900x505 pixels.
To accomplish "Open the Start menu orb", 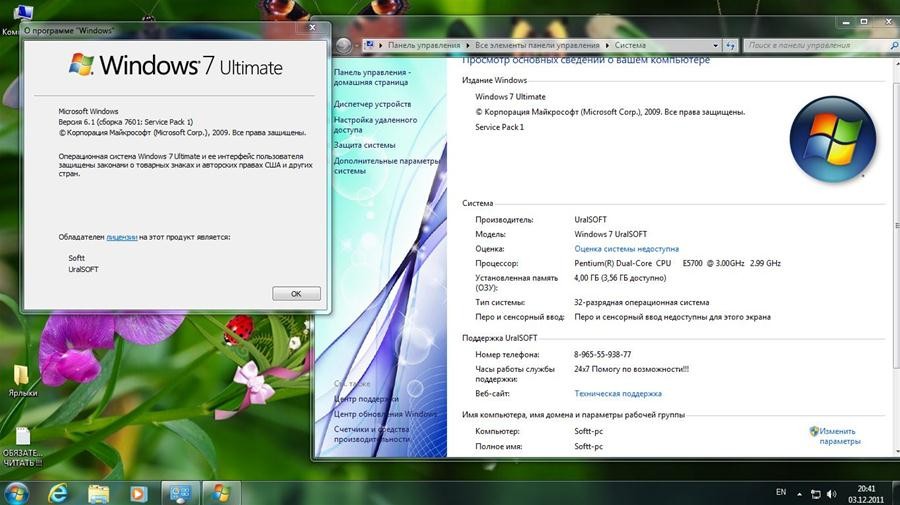I will pyautogui.click(x=16, y=493).
